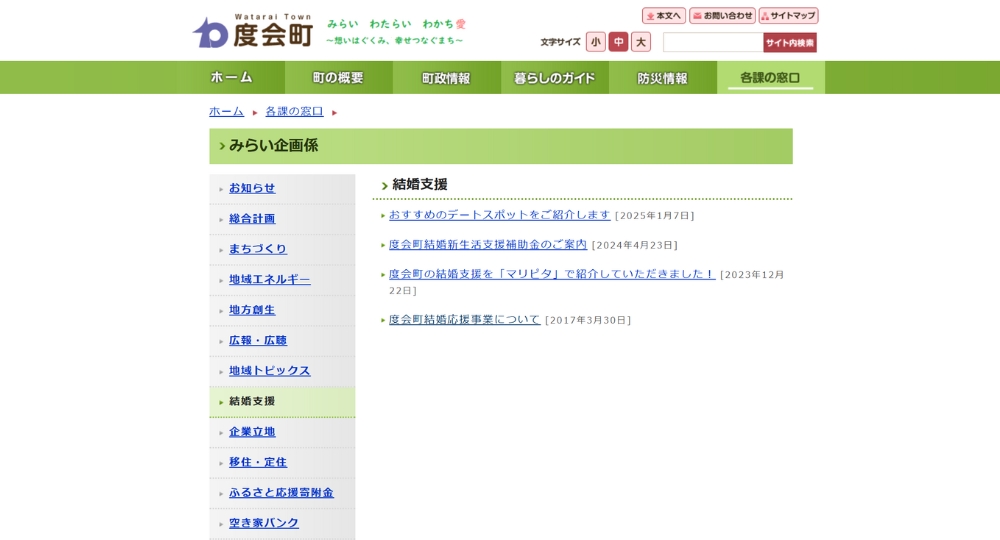Select medium font size 中 button
The height and width of the screenshot is (540, 1000).
click(x=618, y=42)
